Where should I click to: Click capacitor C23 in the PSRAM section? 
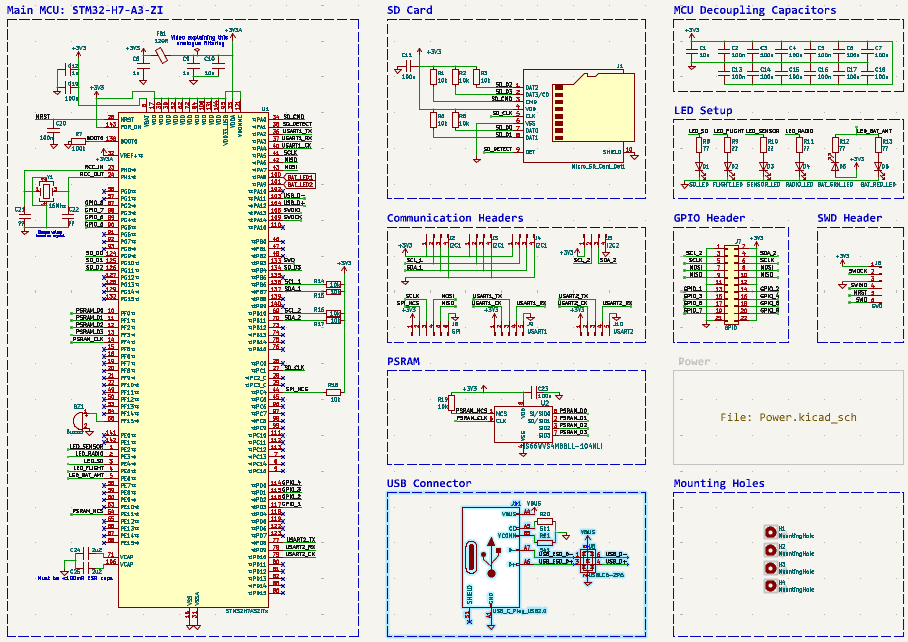(534, 391)
